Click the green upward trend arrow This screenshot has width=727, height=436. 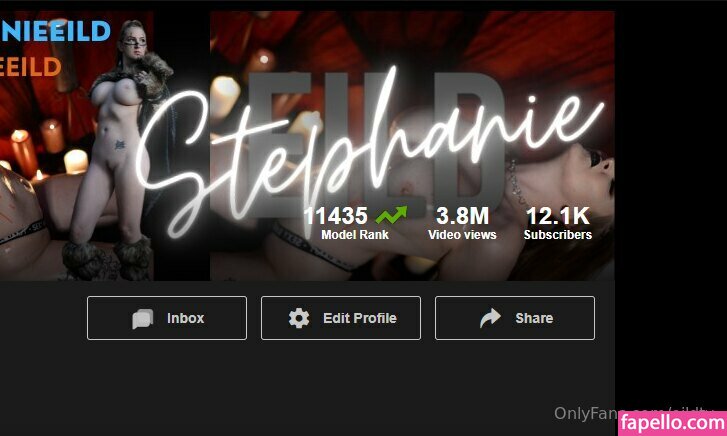[391, 215]
